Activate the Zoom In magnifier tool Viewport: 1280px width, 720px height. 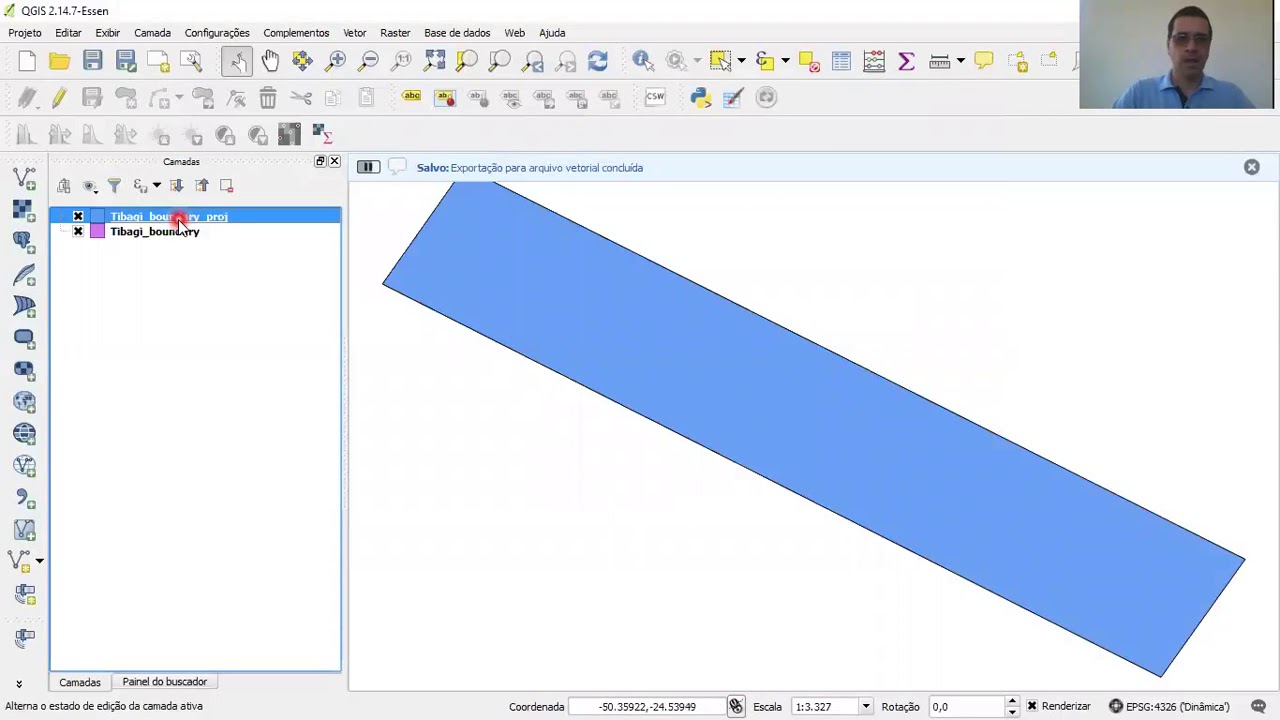tap(336, 62)
